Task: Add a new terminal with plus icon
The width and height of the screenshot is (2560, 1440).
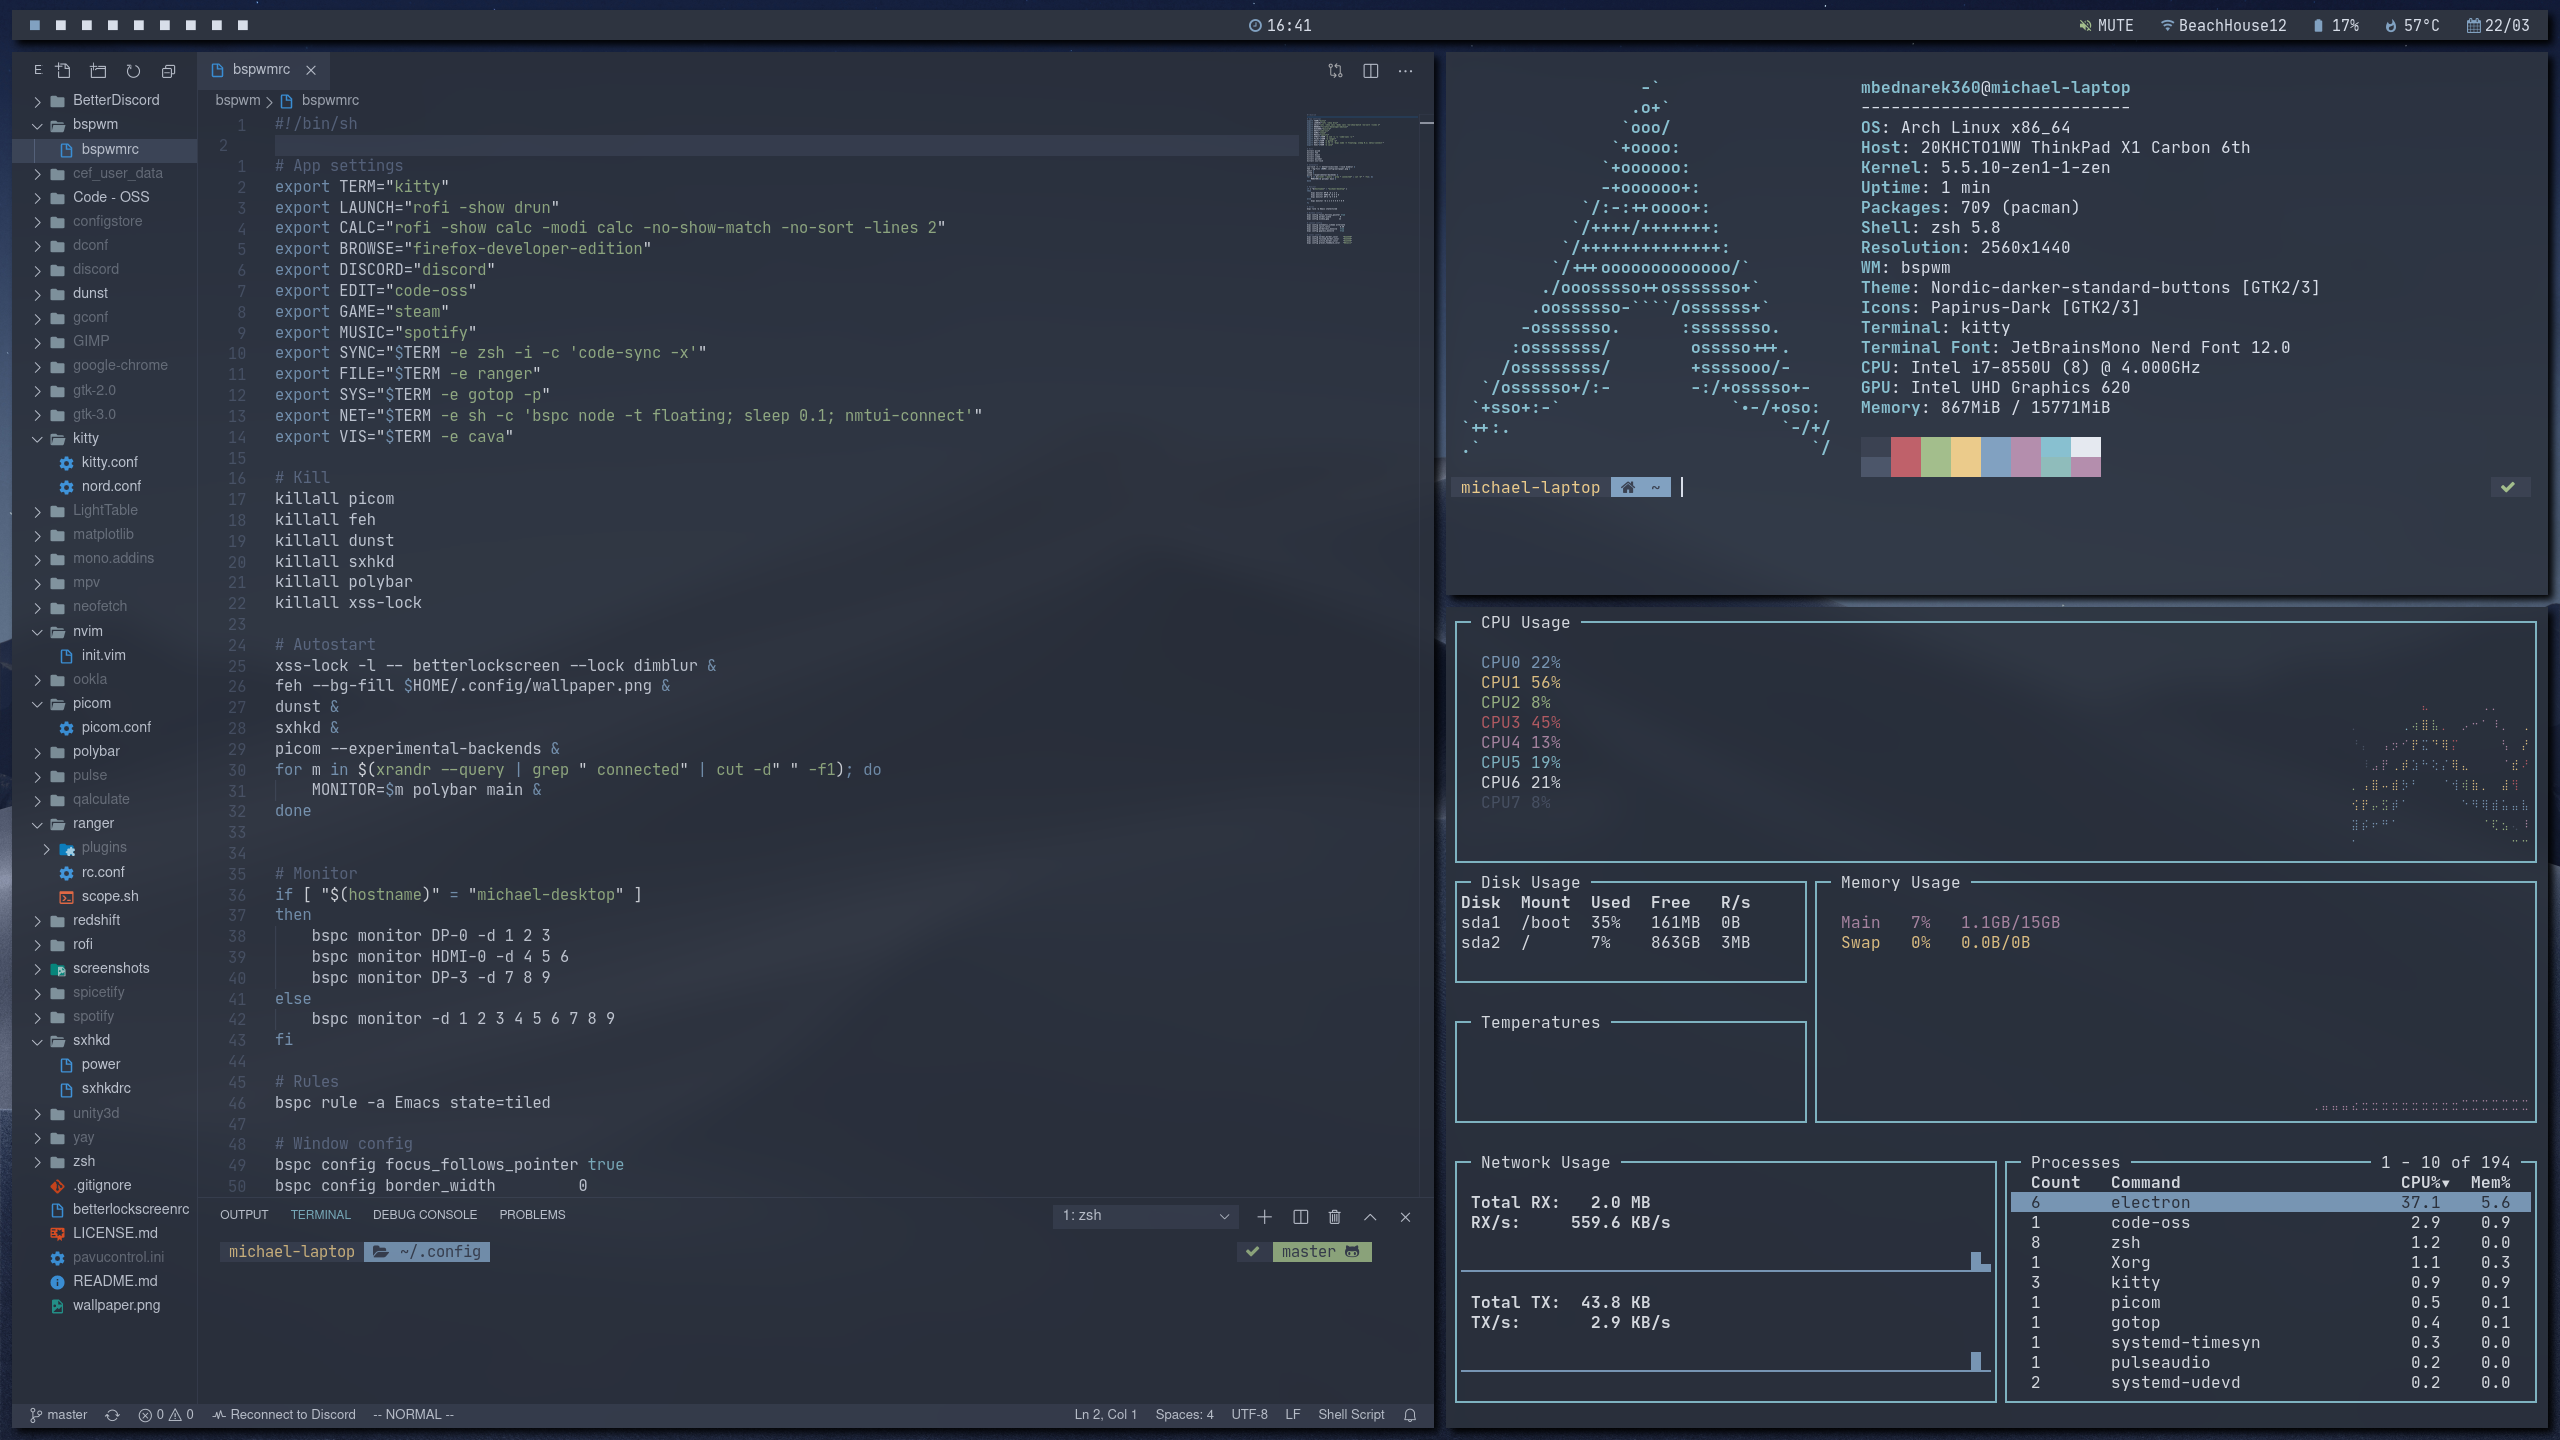Action: pos(1264,1217)
